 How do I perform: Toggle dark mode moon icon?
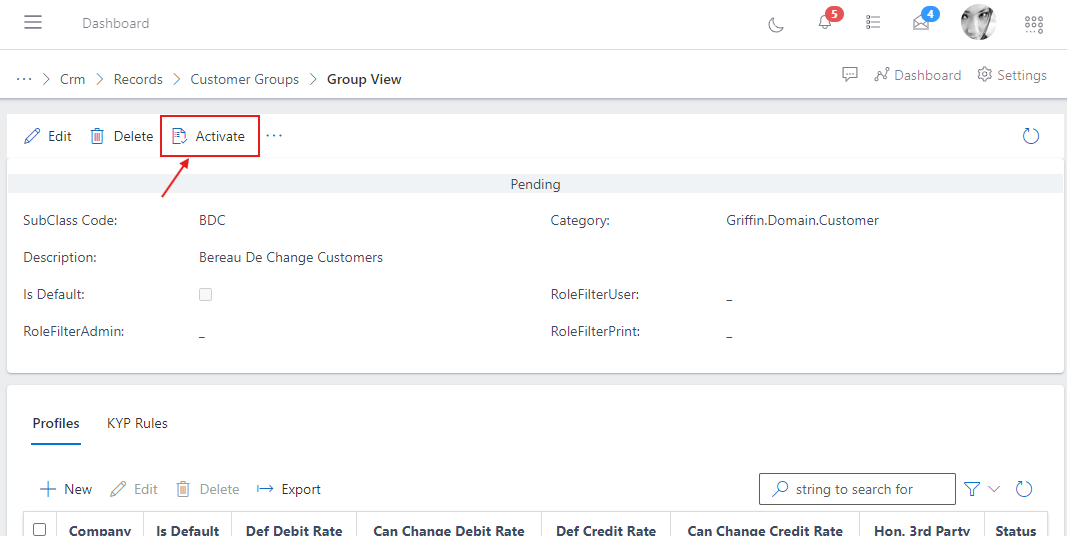[776, 24]
